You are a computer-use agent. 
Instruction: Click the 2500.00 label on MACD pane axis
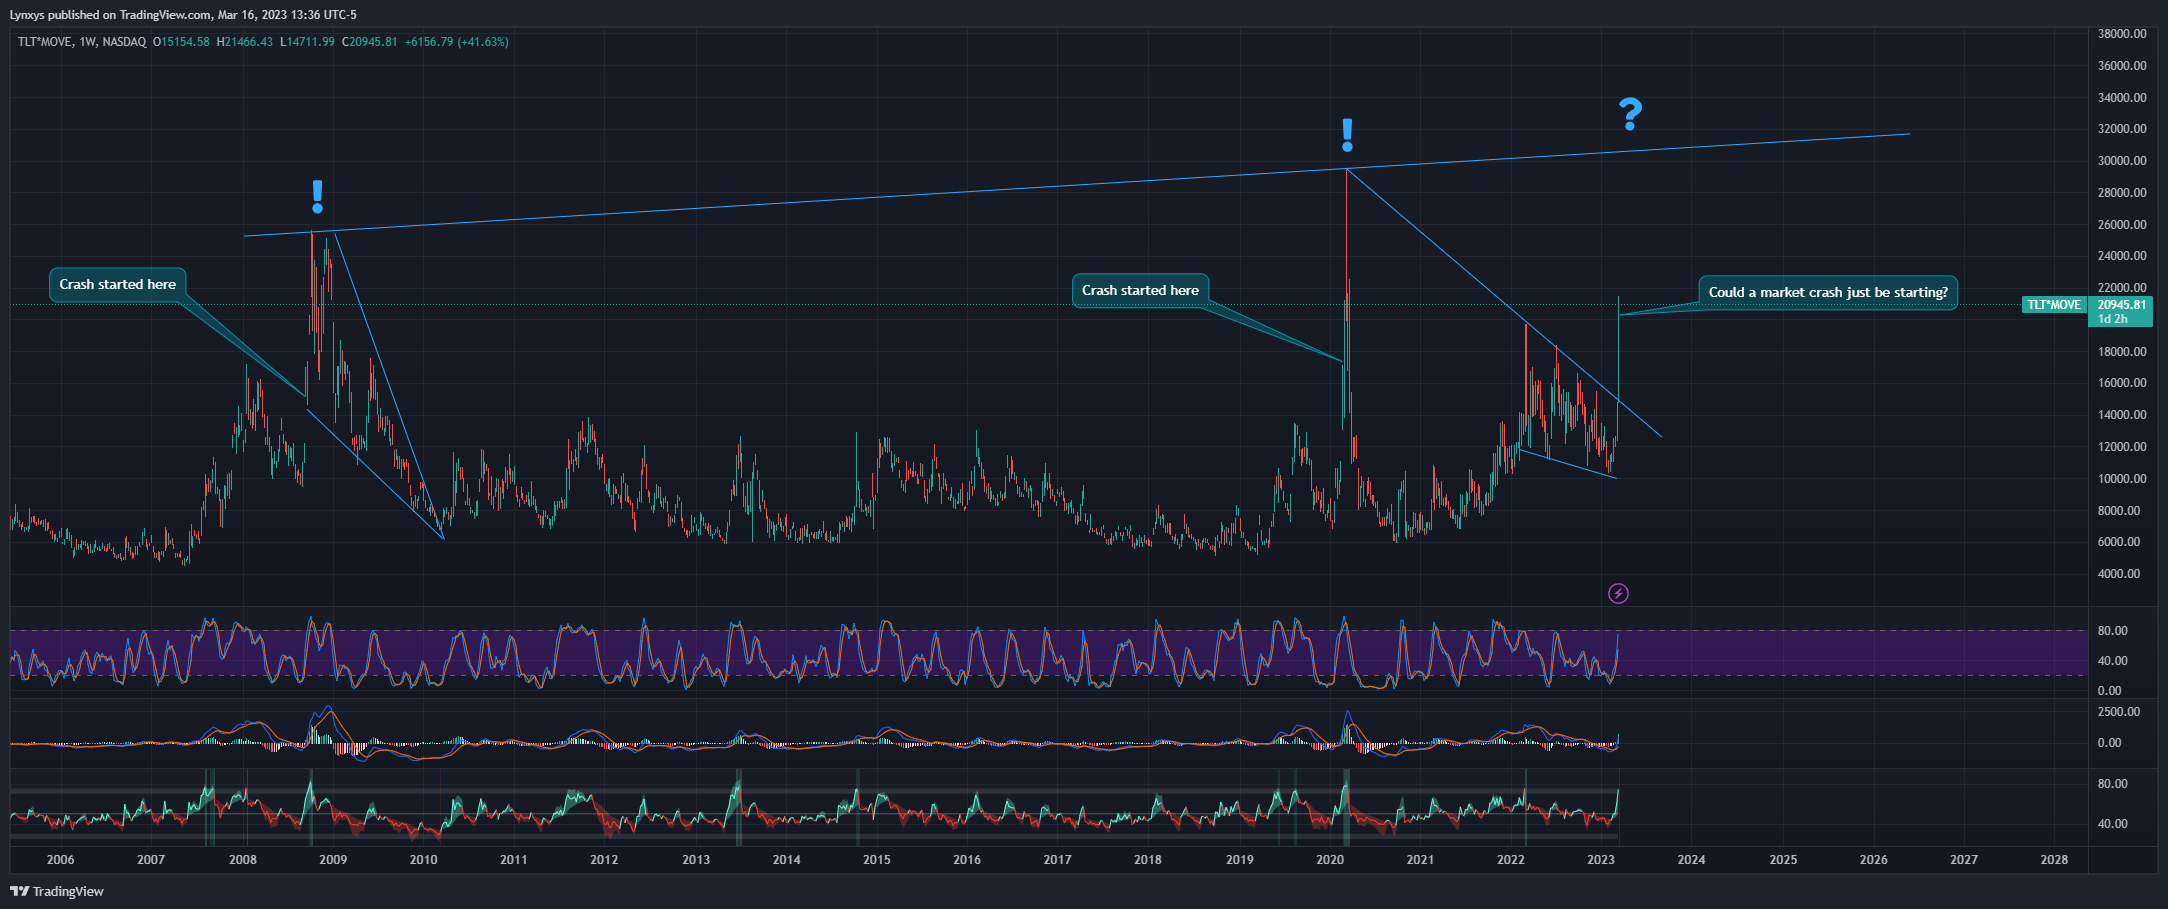2119,712
